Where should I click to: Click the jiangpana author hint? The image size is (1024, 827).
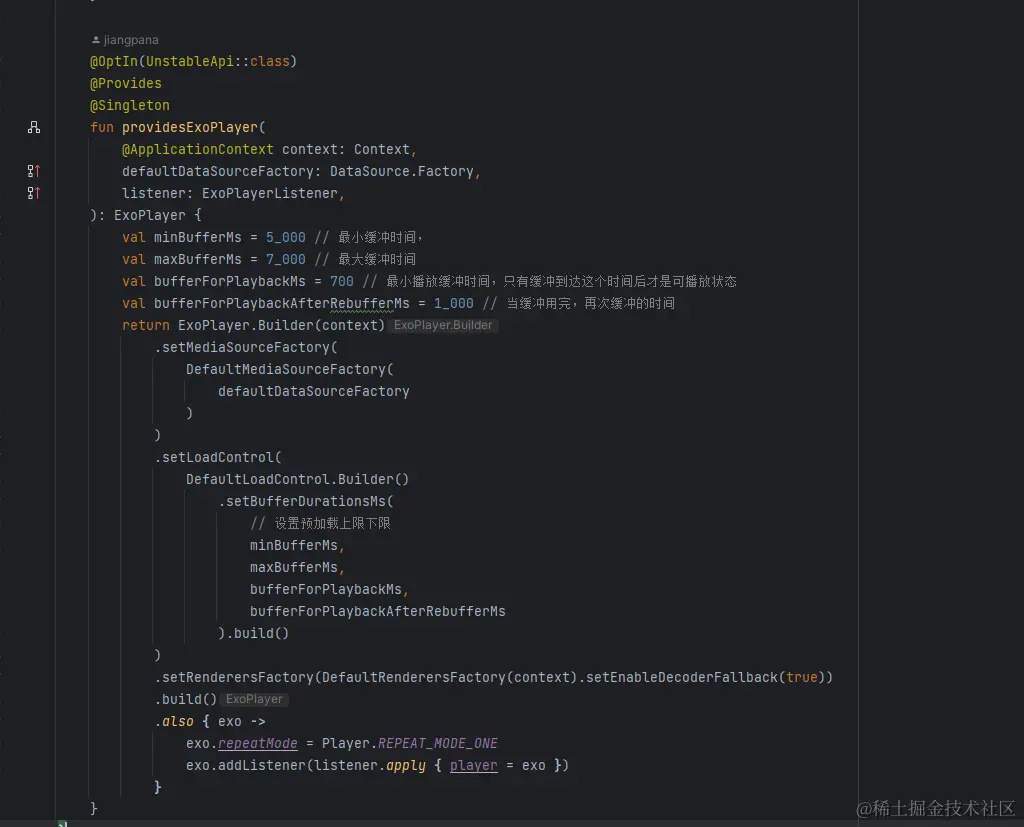click(x=125, y=40)
